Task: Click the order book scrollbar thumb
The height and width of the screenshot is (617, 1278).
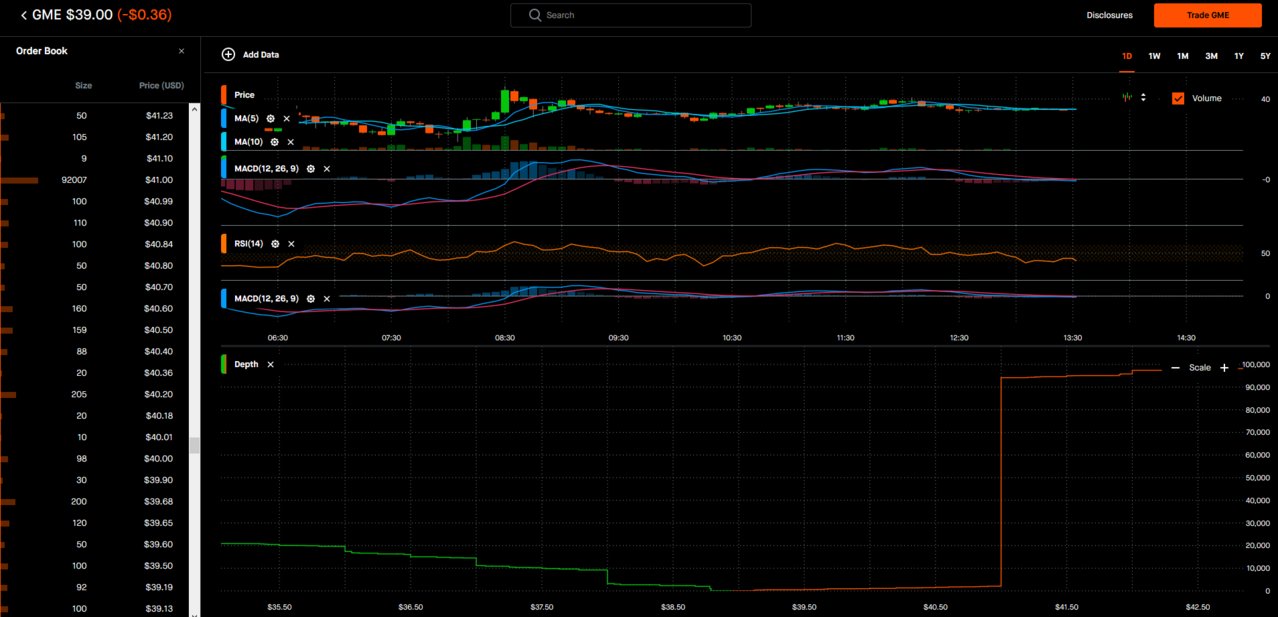Action: [x=195, y=445]
